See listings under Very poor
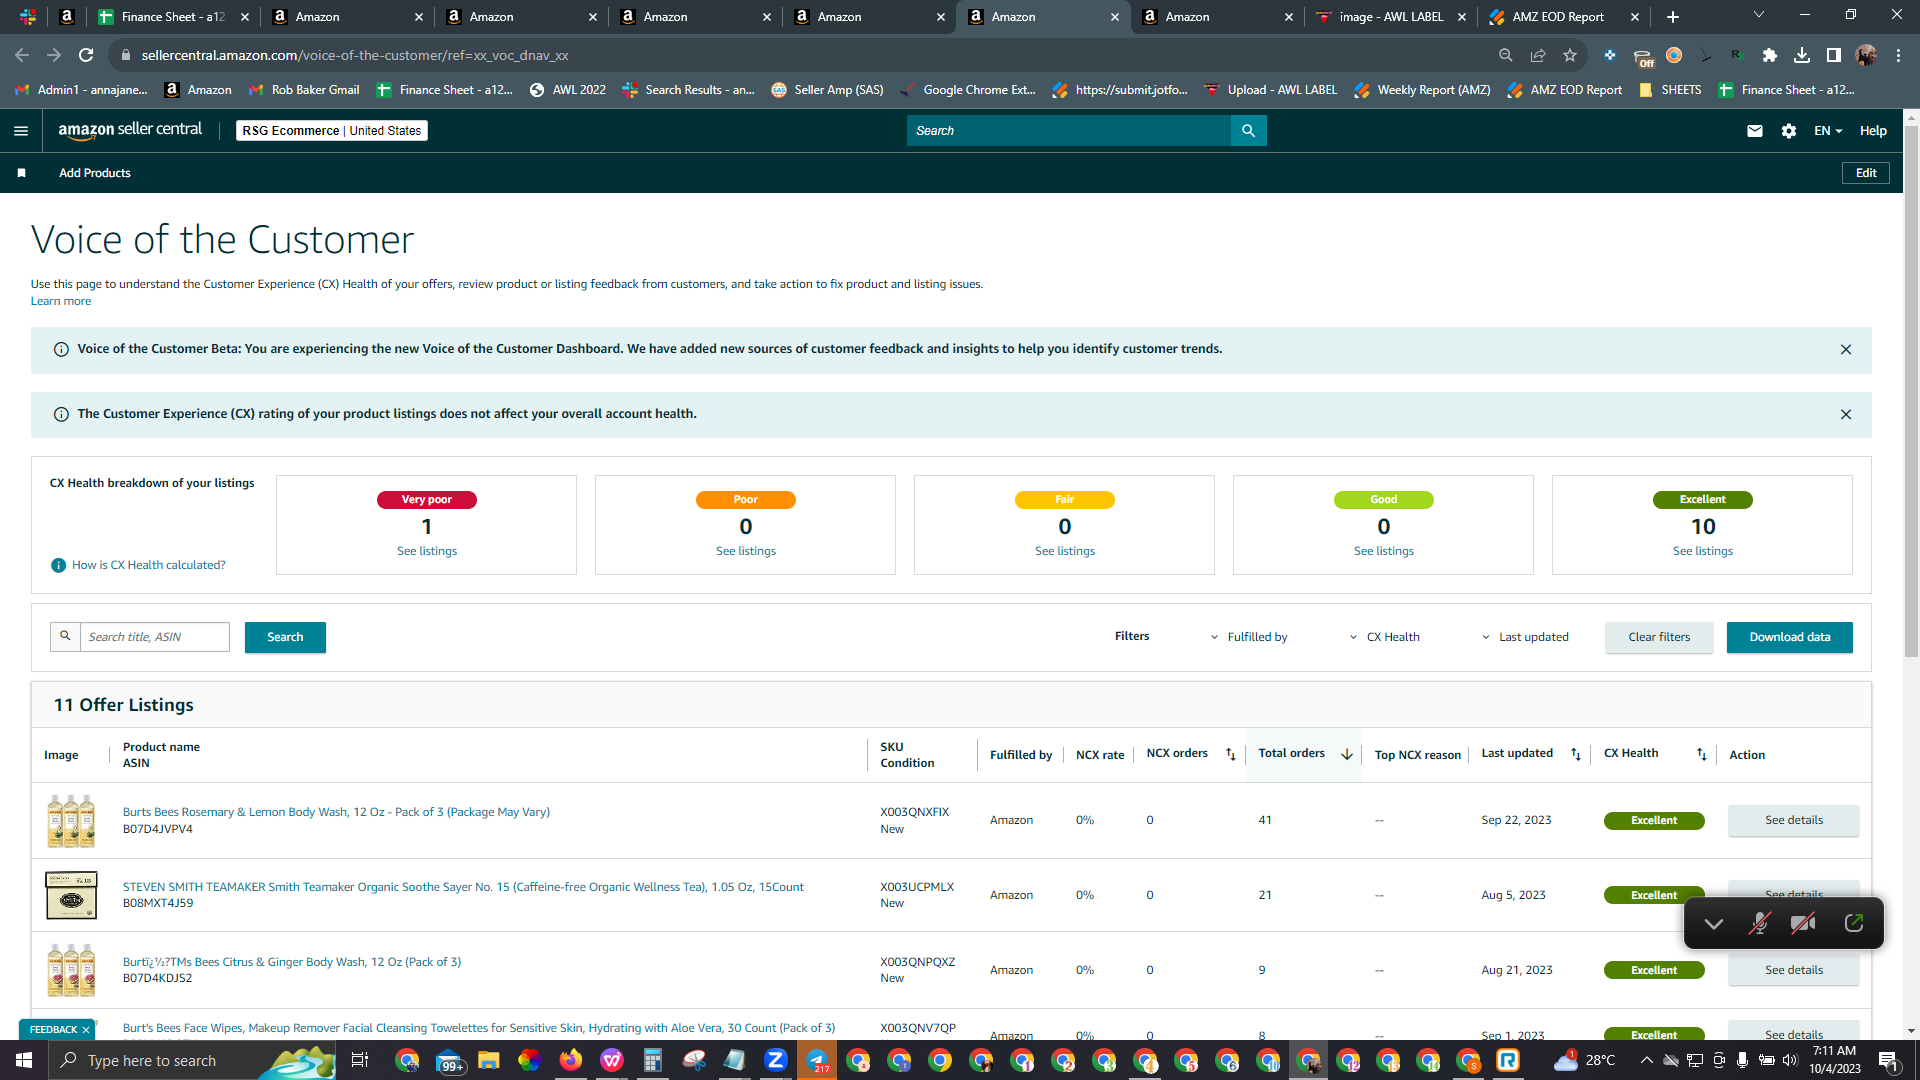 click(x=427, y=551)
